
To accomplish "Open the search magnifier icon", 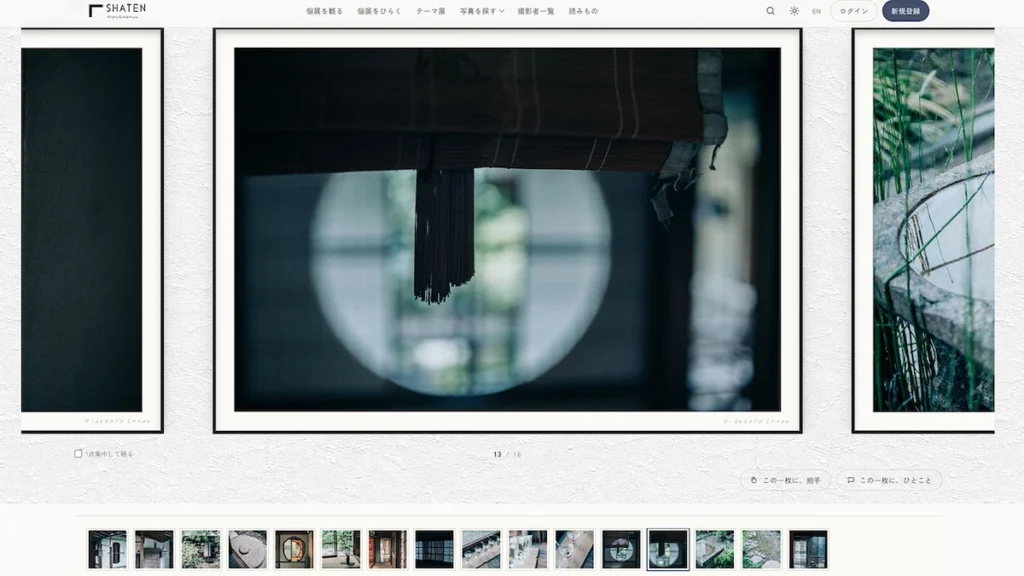I will click(771, 11).
